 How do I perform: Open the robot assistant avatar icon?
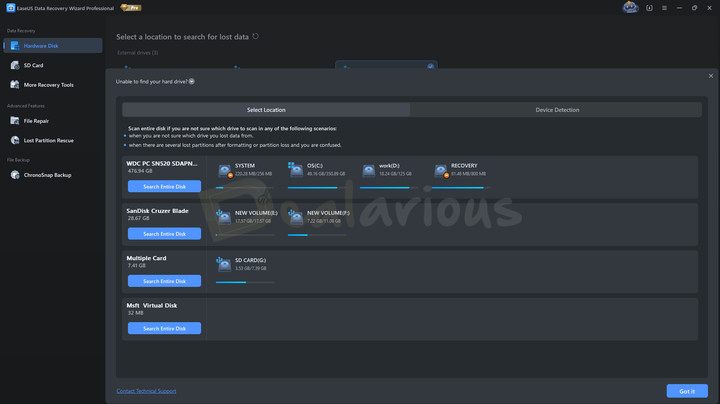(630, 7)
